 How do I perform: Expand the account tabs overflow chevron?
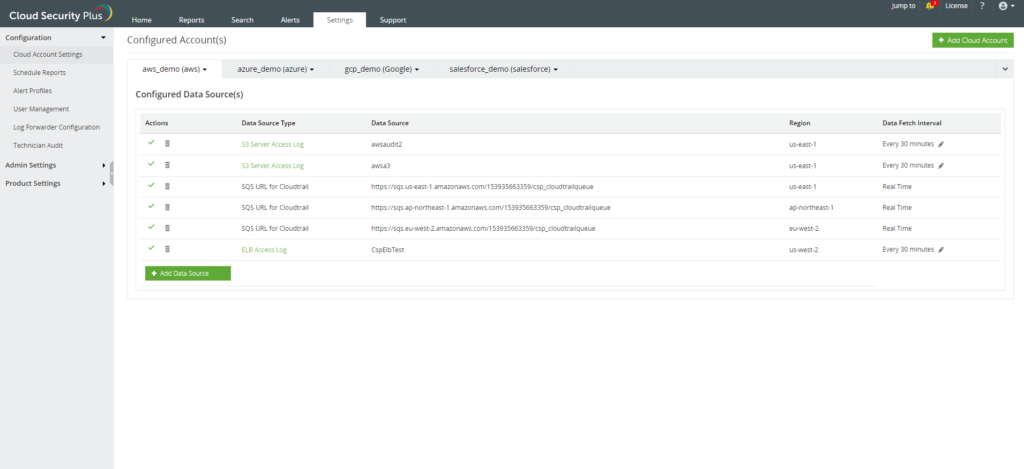point(1004,69)
